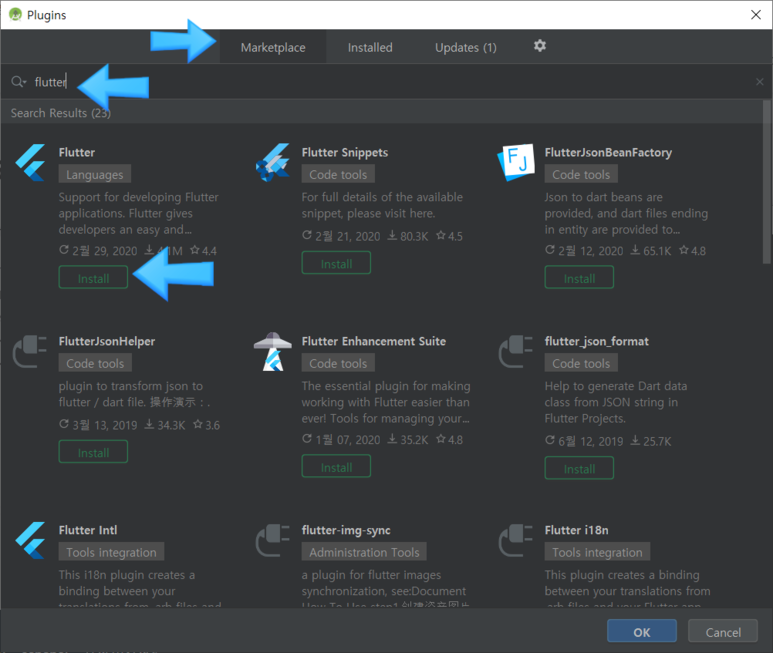Screen dimensions: 773x653
Task: Switch to the Installed tab
Action: (x=370, y=47)
